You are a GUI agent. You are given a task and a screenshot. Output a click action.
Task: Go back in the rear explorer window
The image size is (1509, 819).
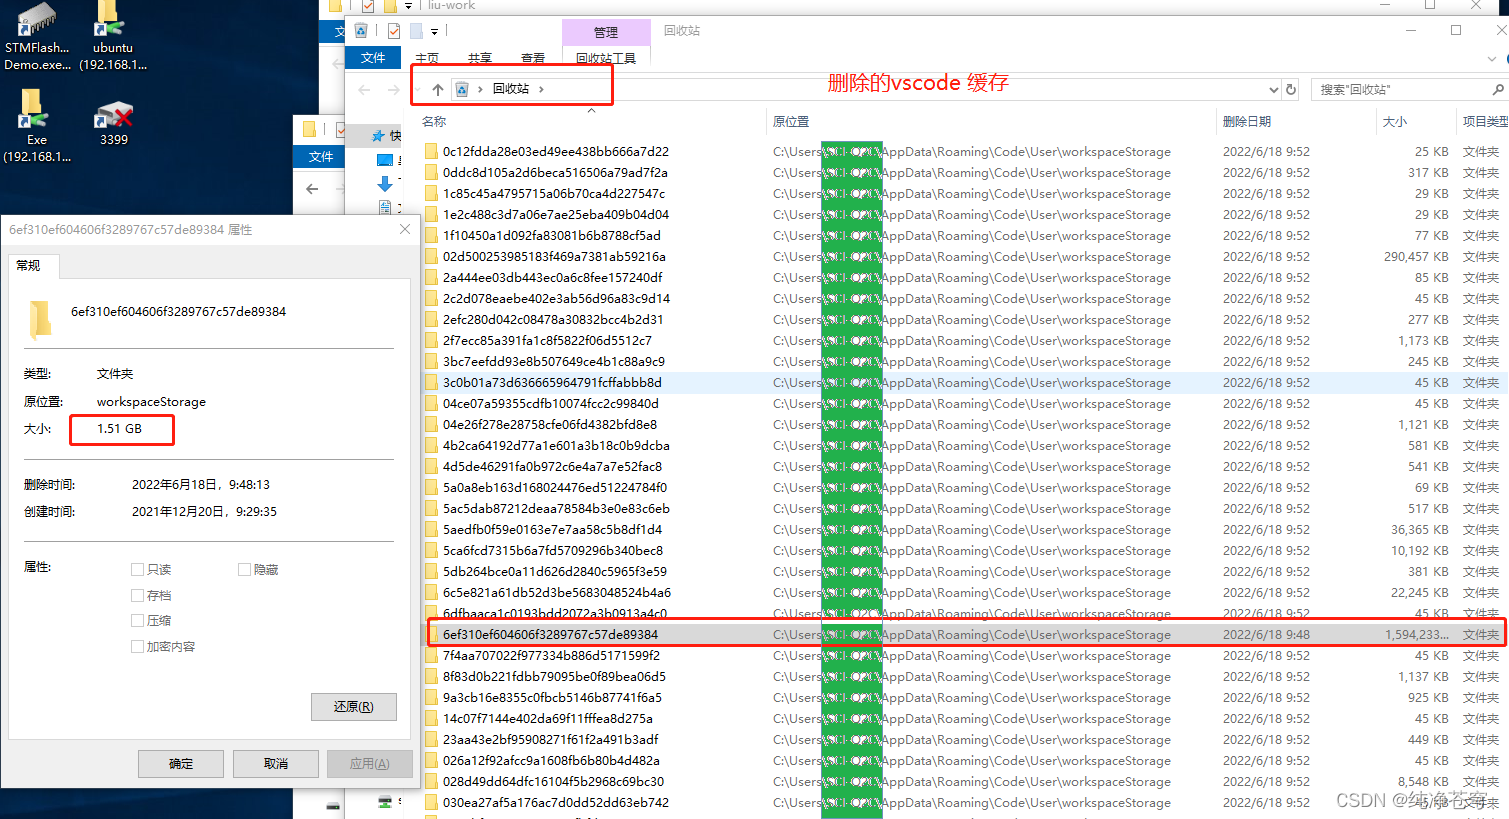pos(312,188)
